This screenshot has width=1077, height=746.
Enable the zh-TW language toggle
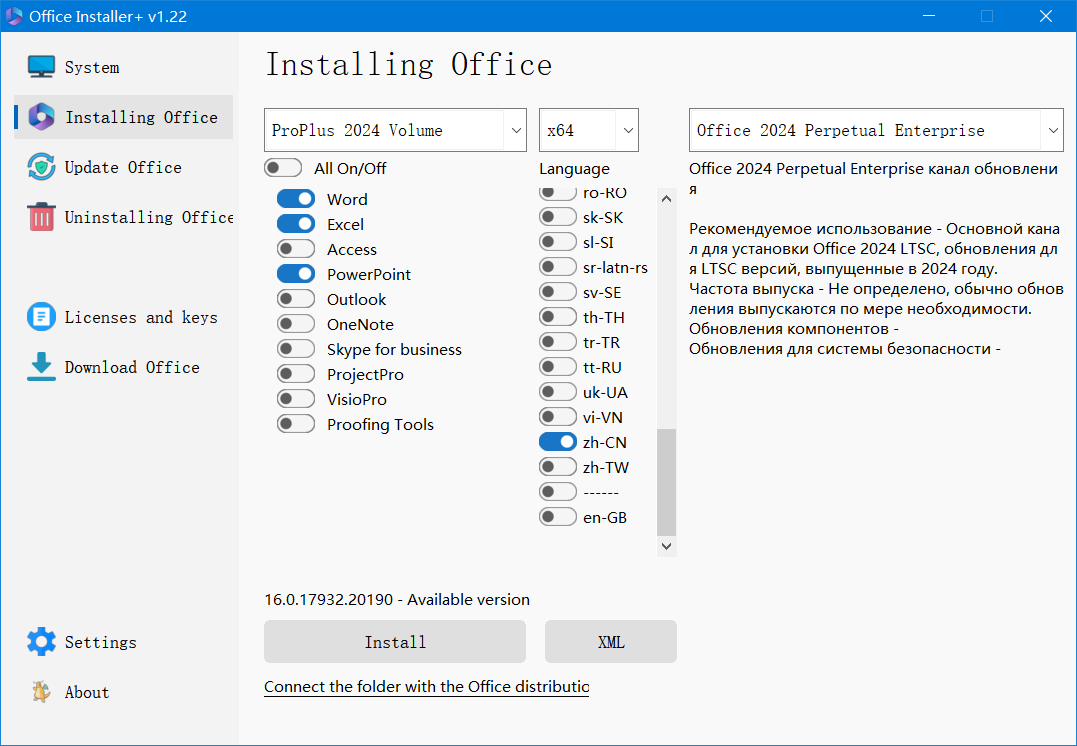pos(558,467)
